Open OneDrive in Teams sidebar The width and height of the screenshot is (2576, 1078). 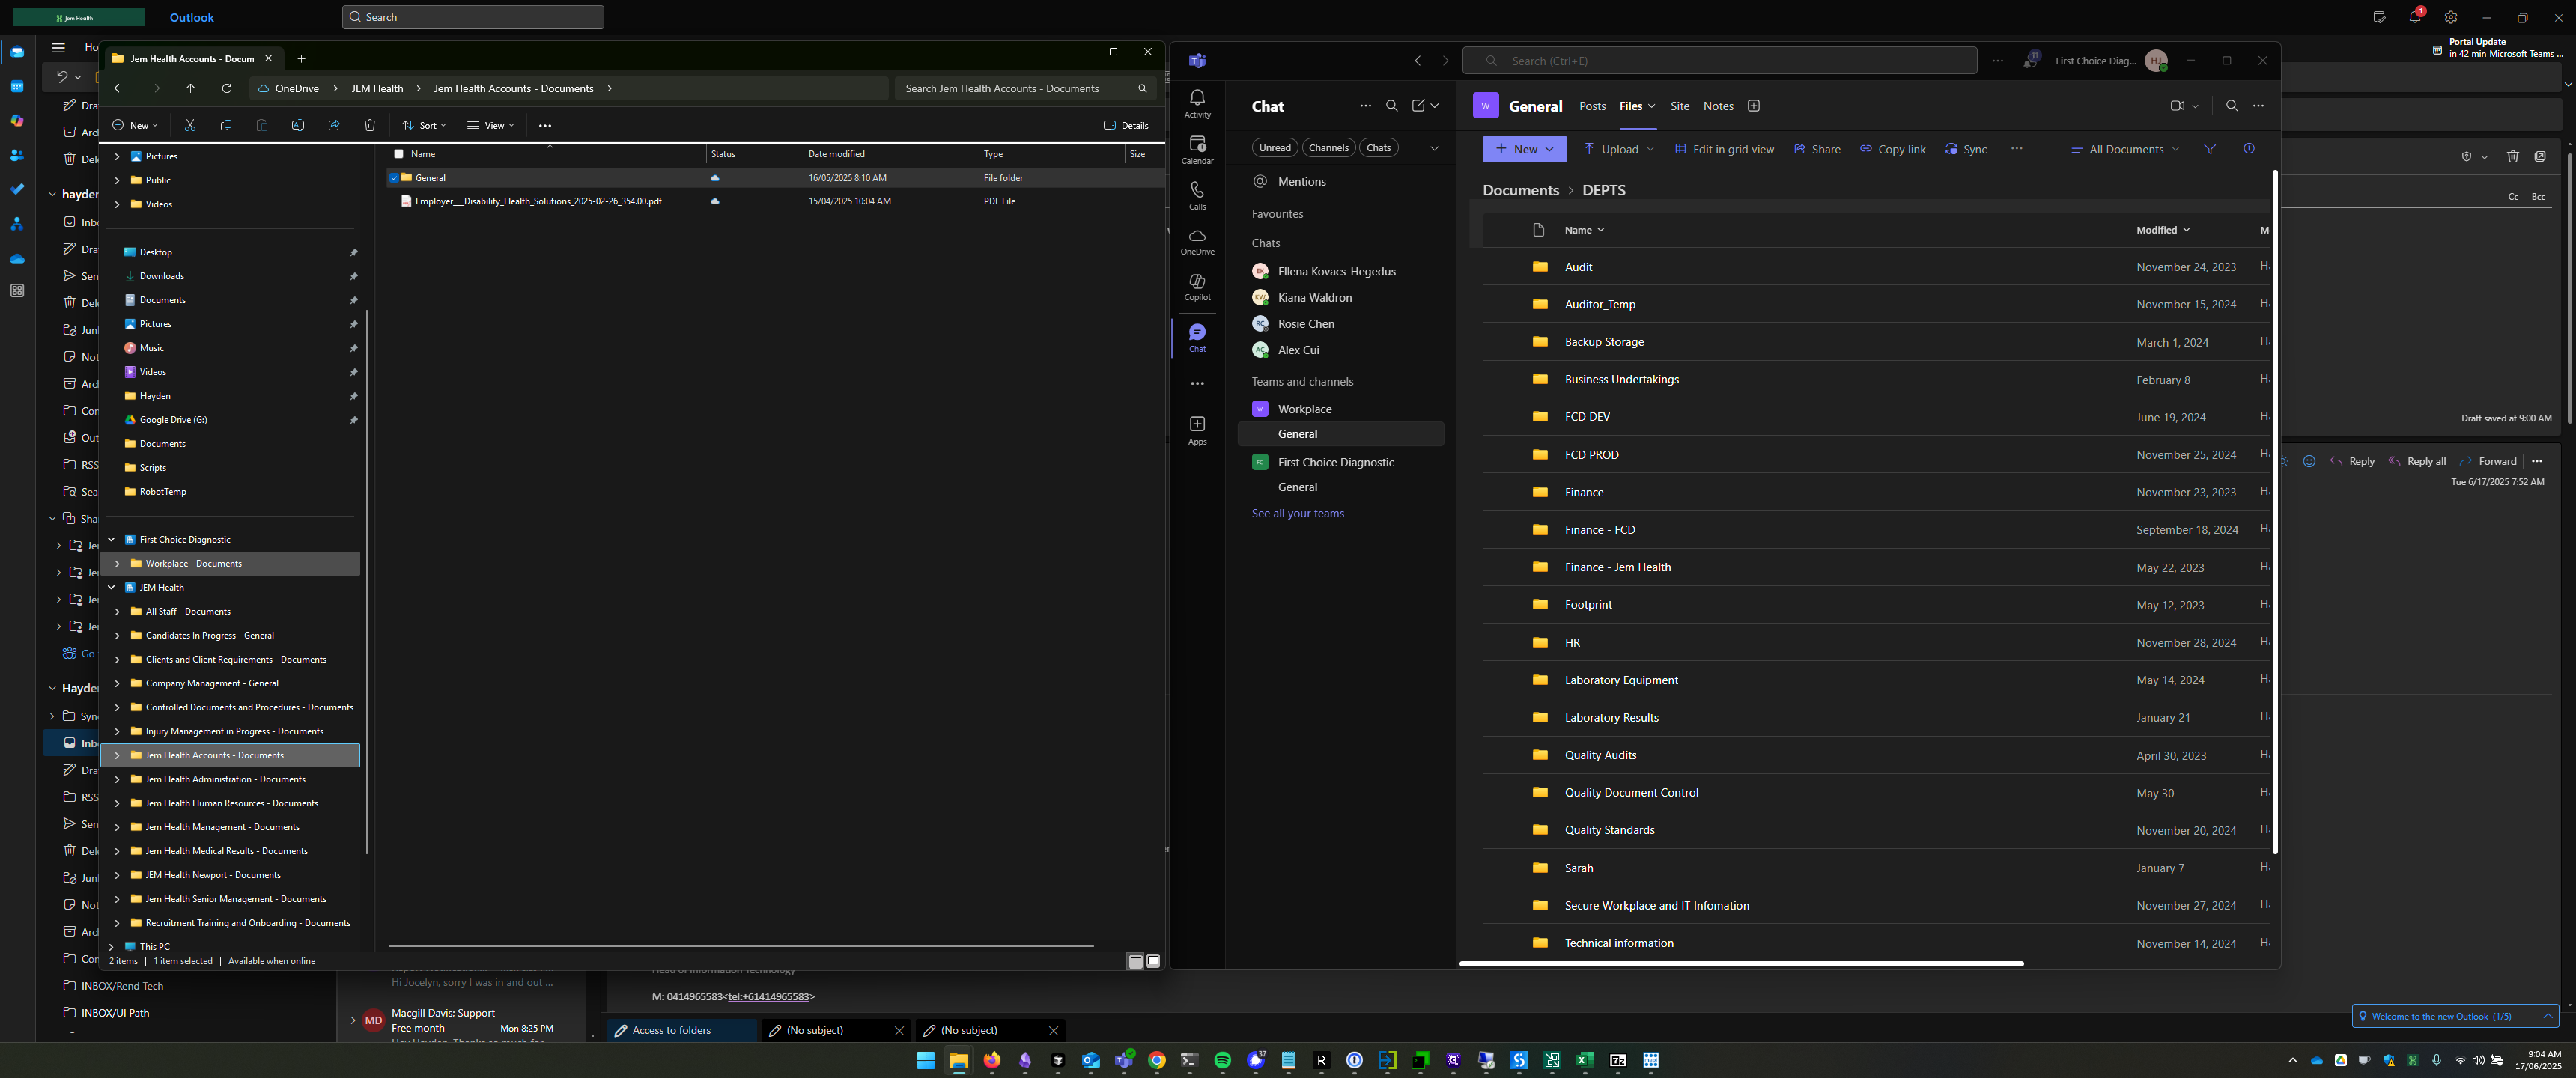point(1197,241)
